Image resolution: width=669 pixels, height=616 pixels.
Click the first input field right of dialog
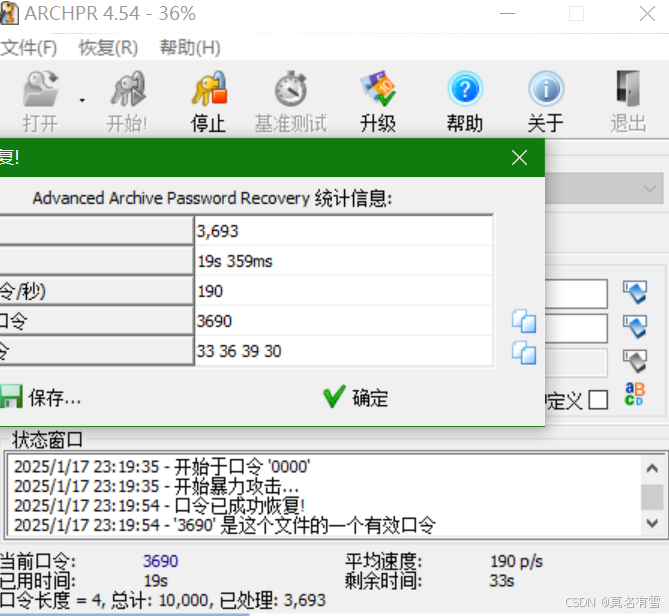(576, 293)
